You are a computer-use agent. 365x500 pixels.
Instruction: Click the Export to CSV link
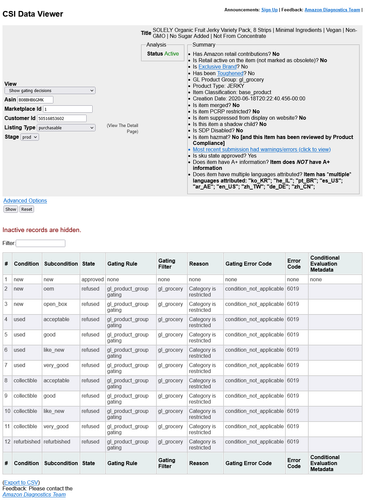click(21, 482)
